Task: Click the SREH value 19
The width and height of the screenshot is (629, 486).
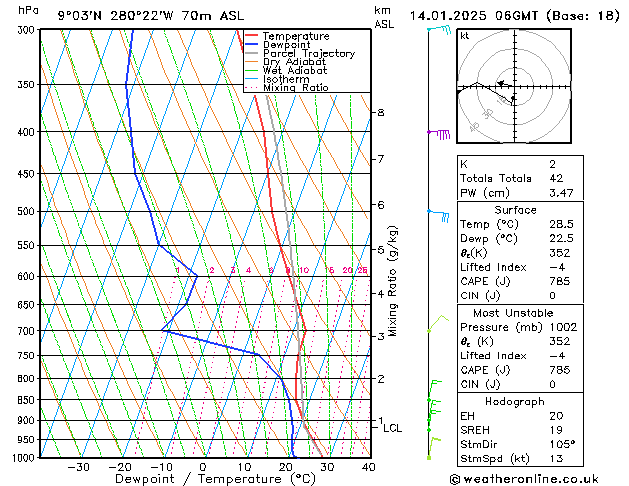Action: (x=556, y=430)
